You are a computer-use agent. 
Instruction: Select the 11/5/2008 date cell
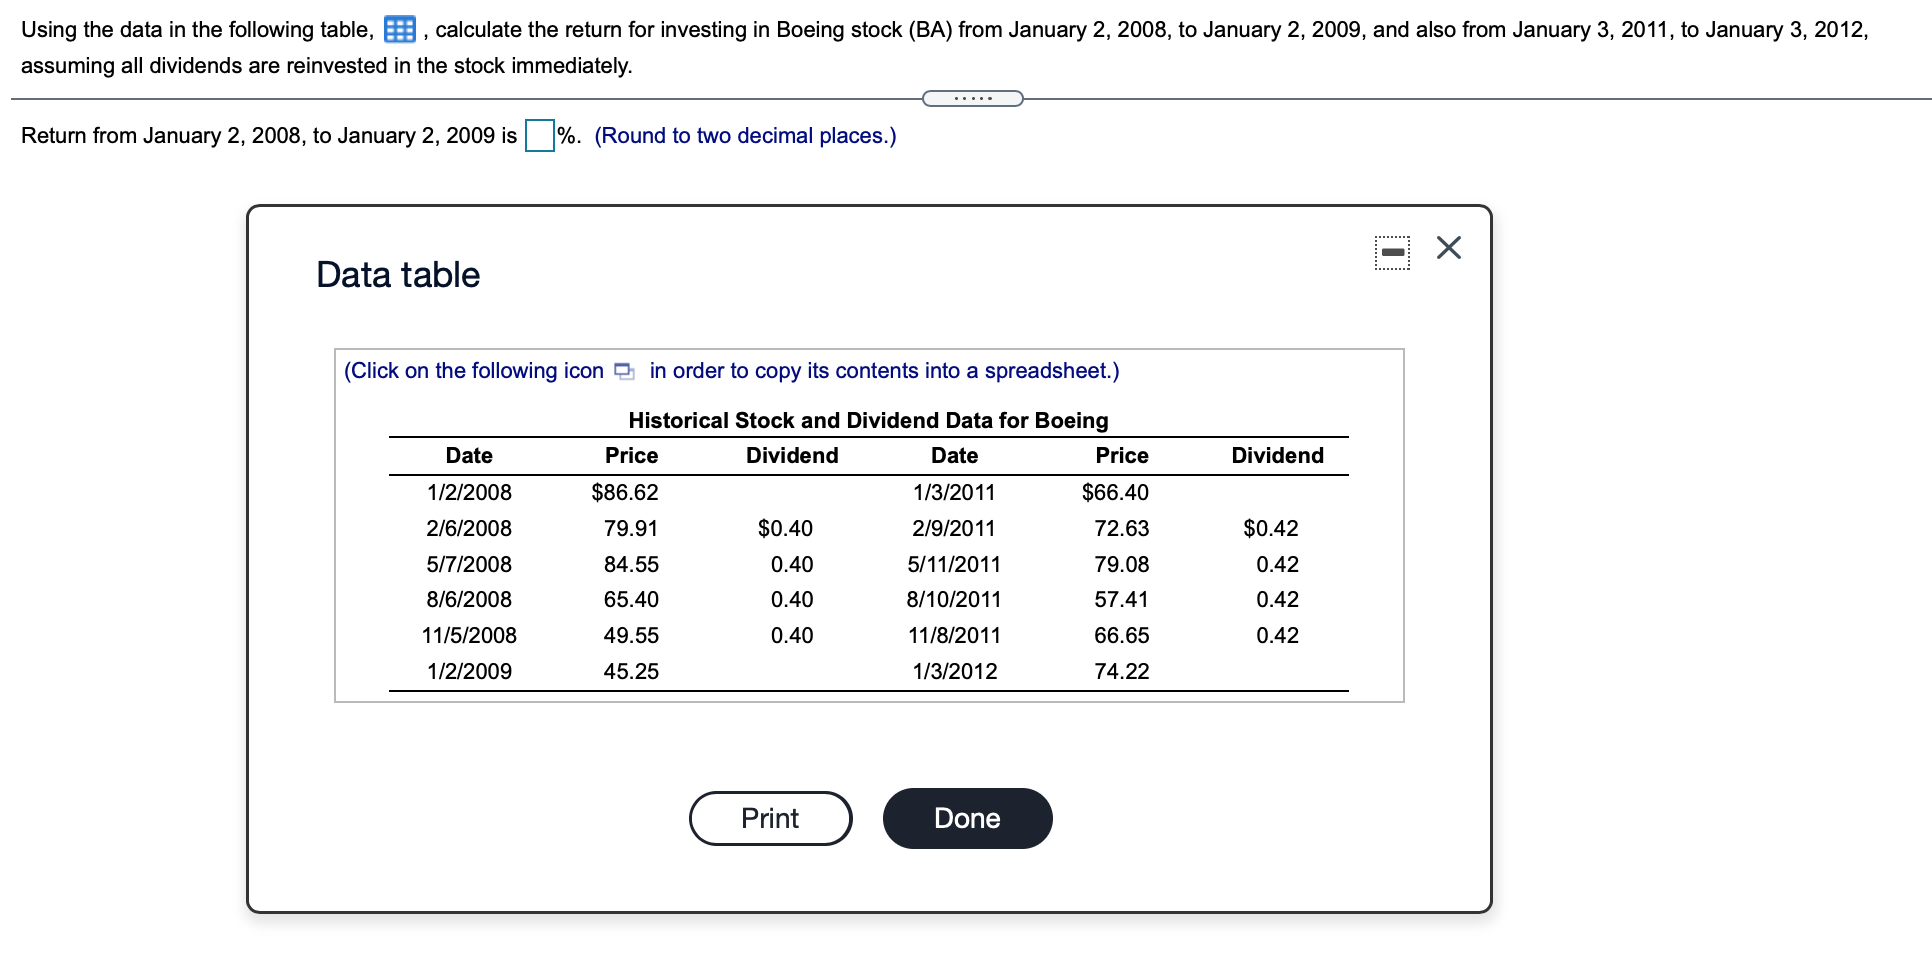click(x=469, y=635)
